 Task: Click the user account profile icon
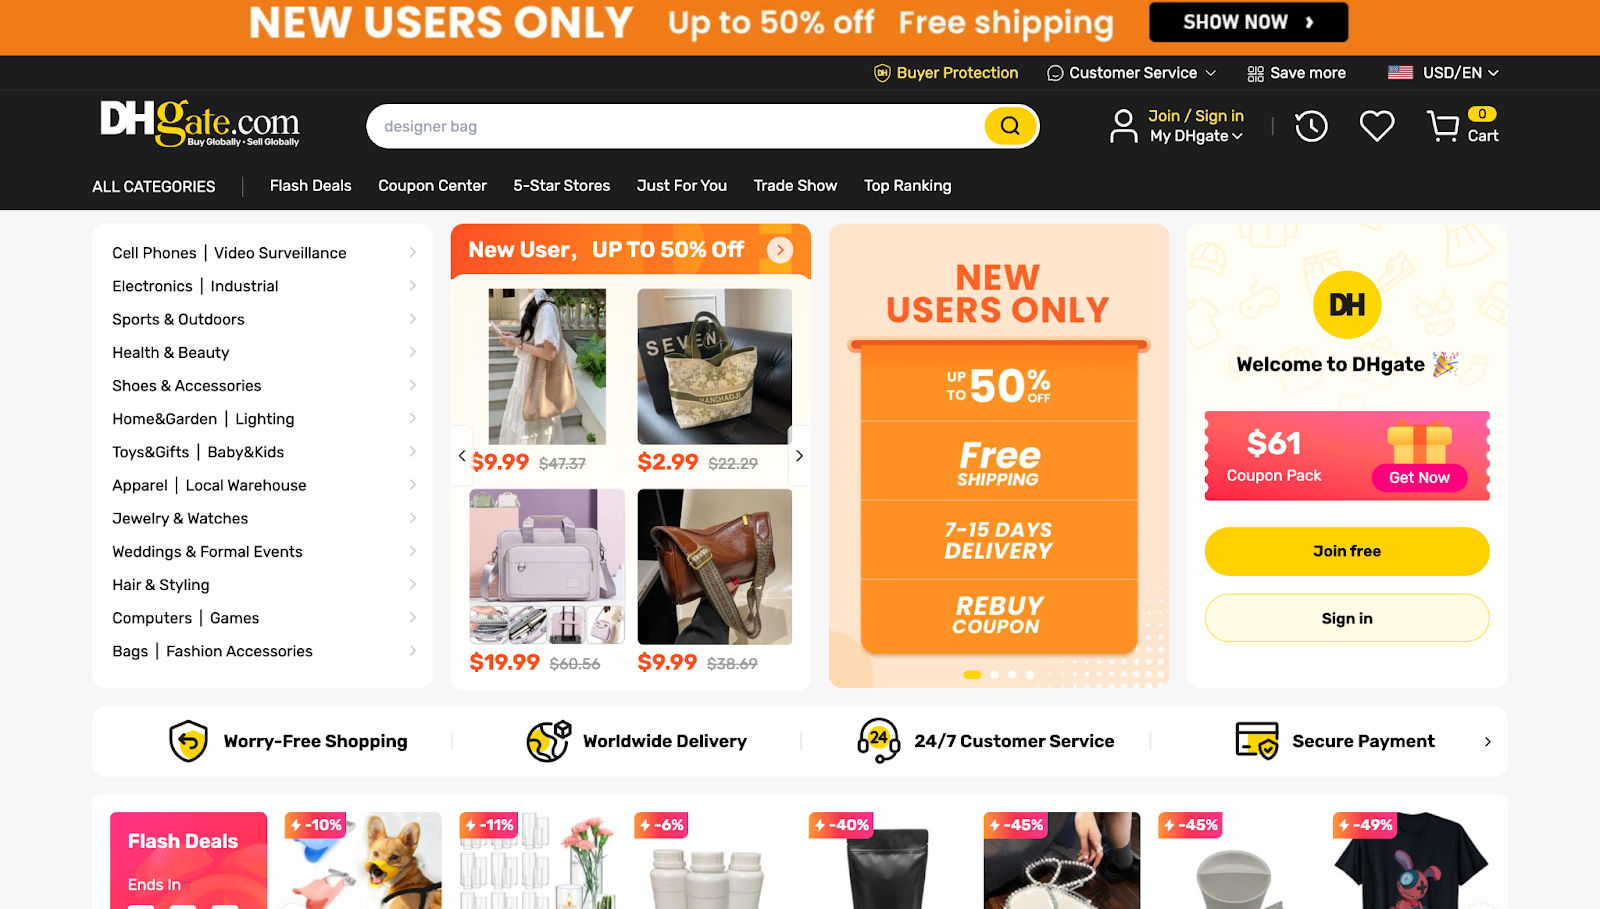coord(1124,126)
